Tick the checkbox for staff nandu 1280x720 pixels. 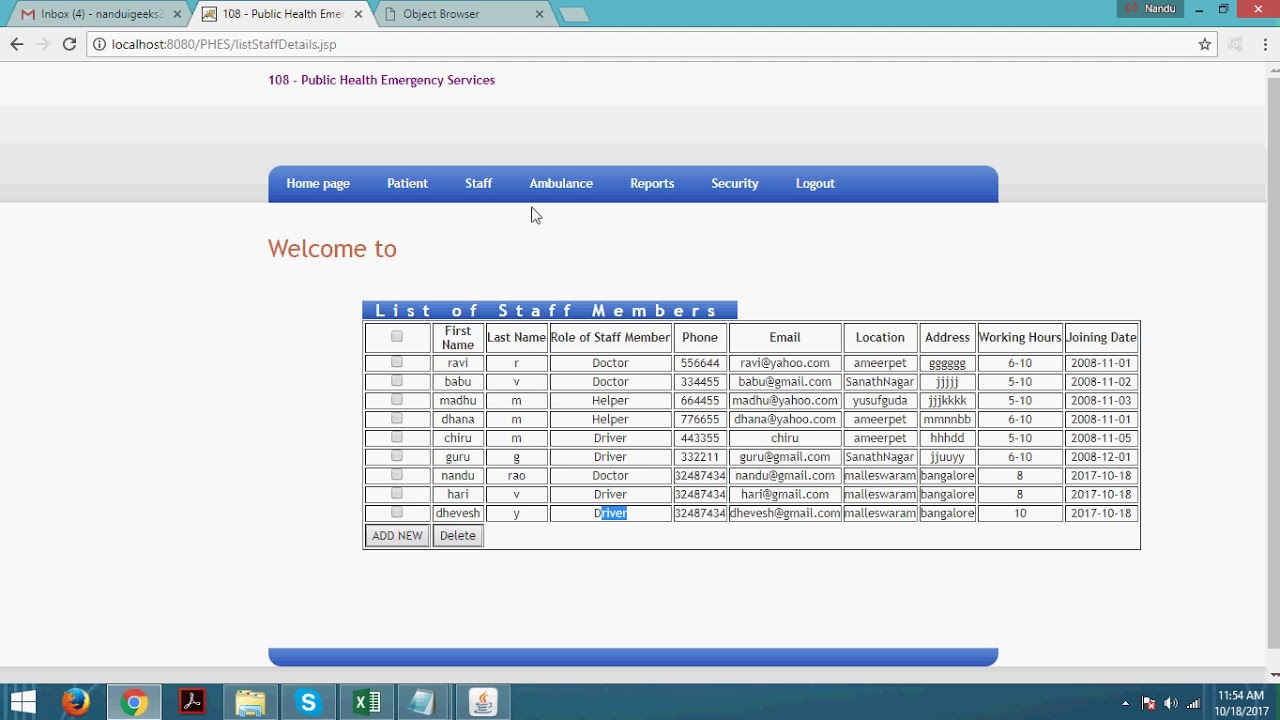point(397,475)
